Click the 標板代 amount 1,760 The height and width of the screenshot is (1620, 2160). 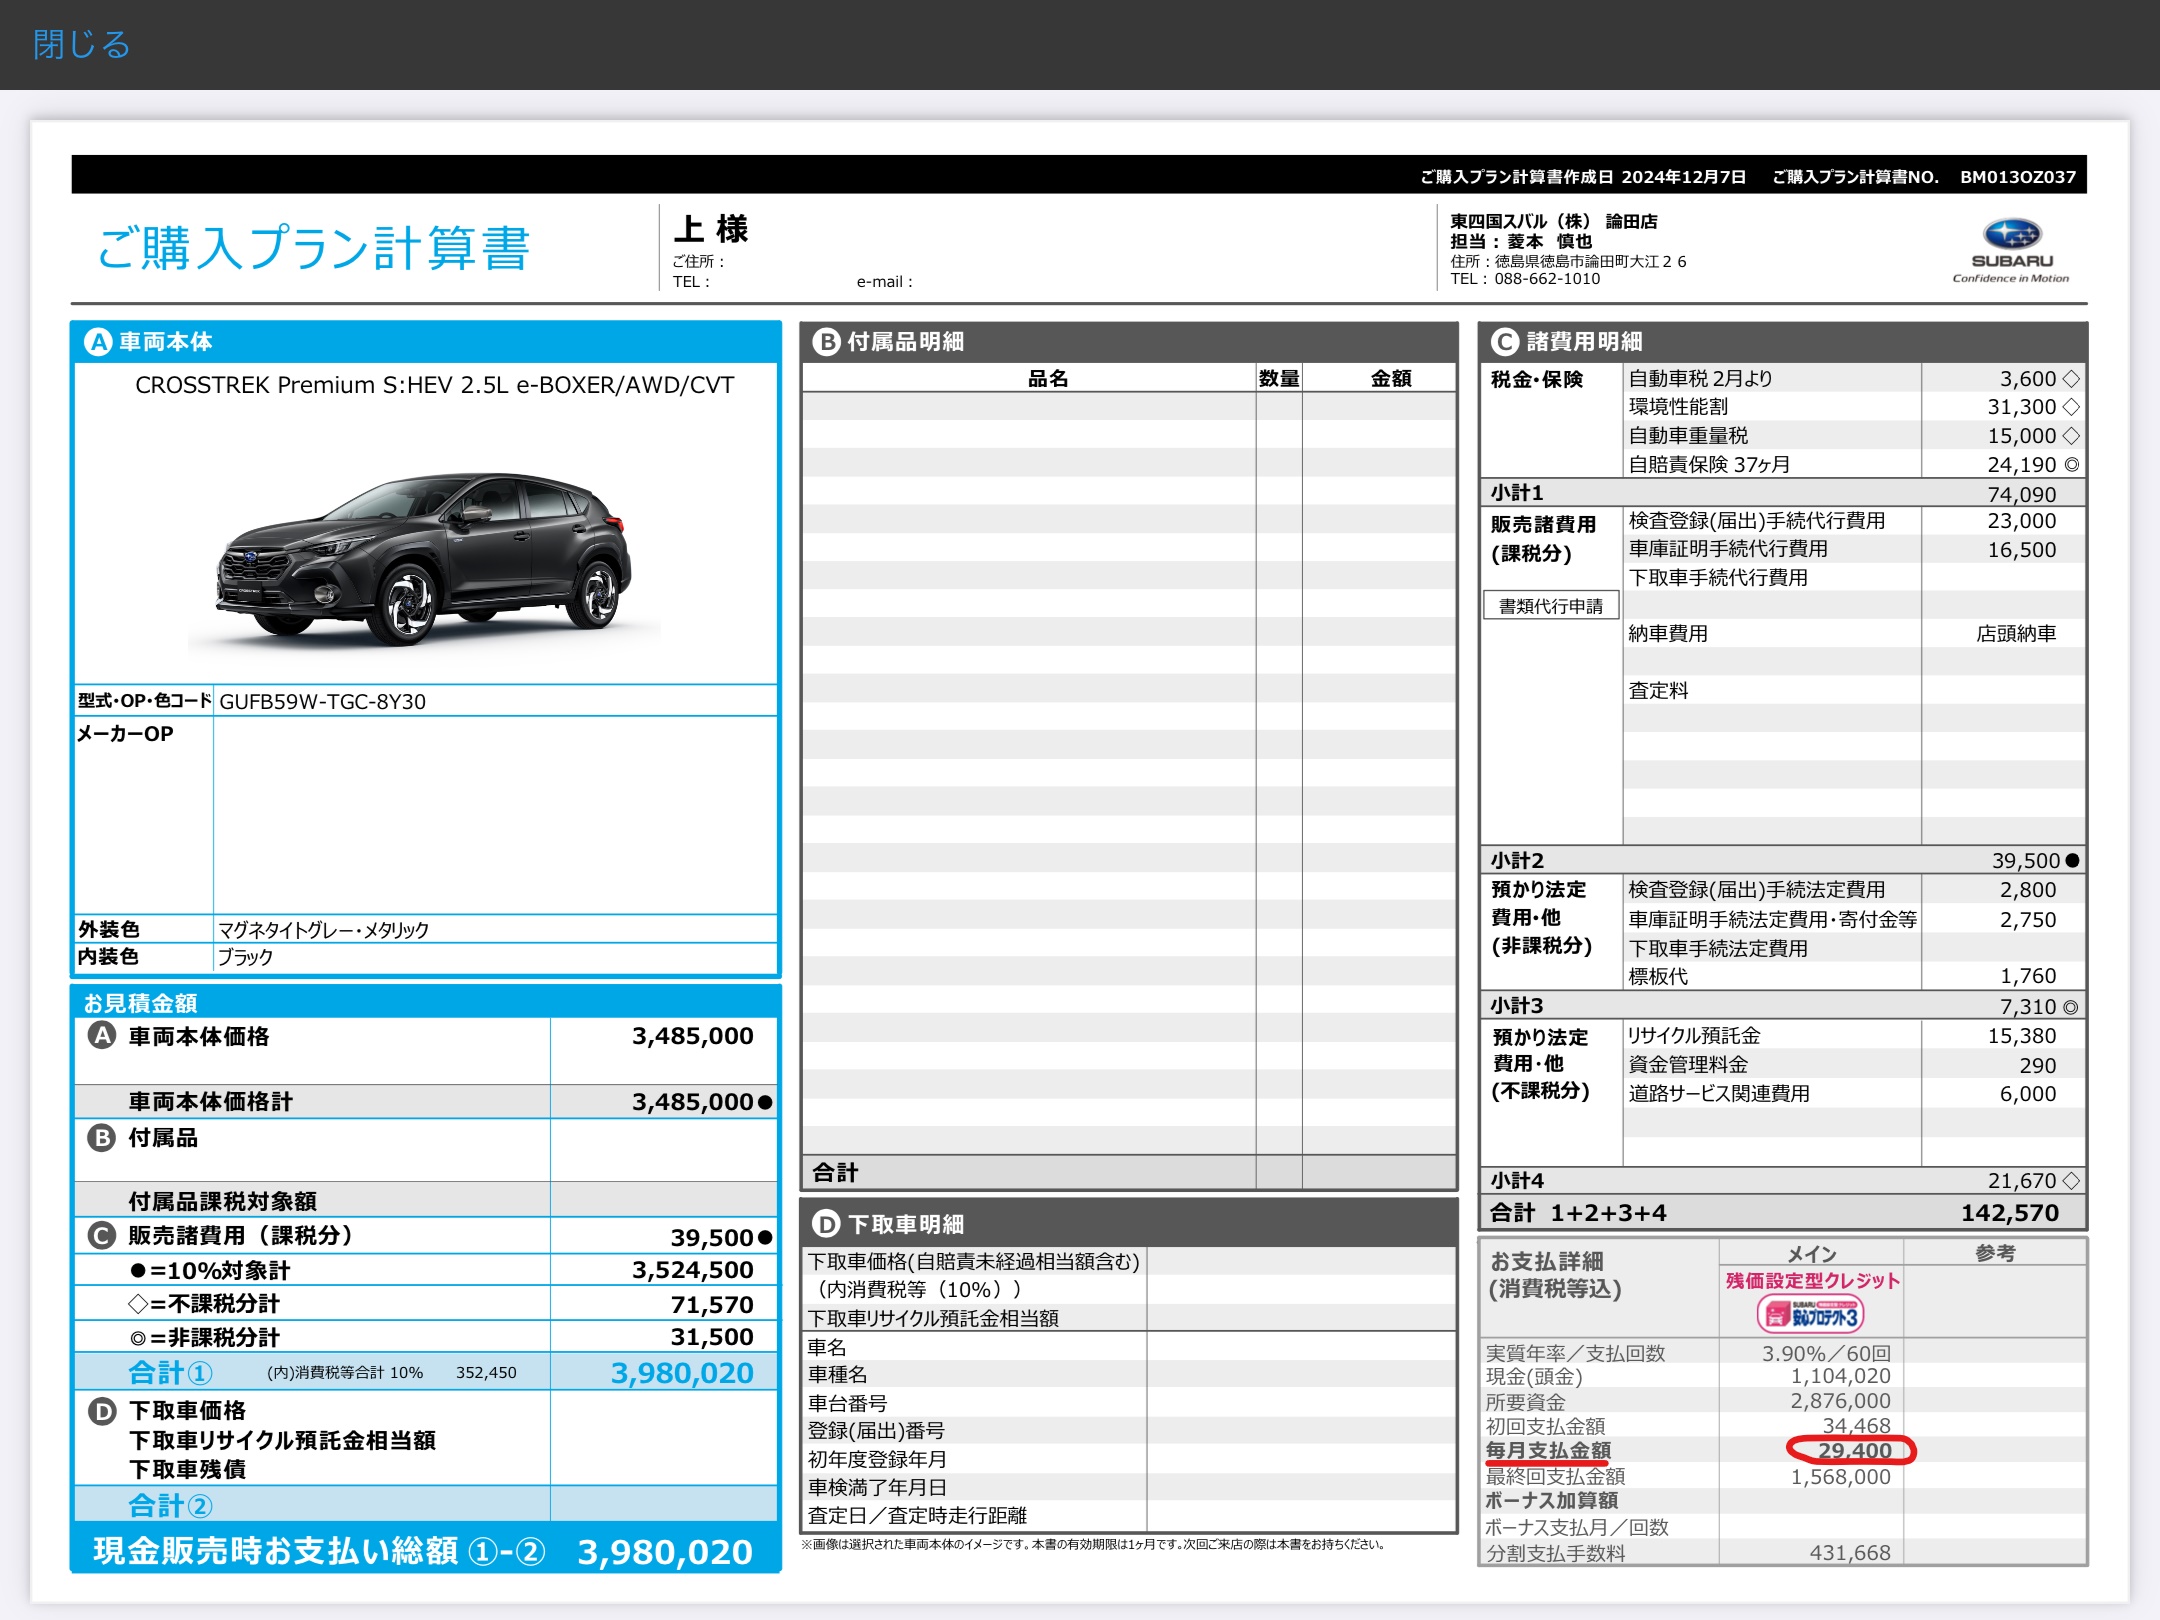(2028, 976)
